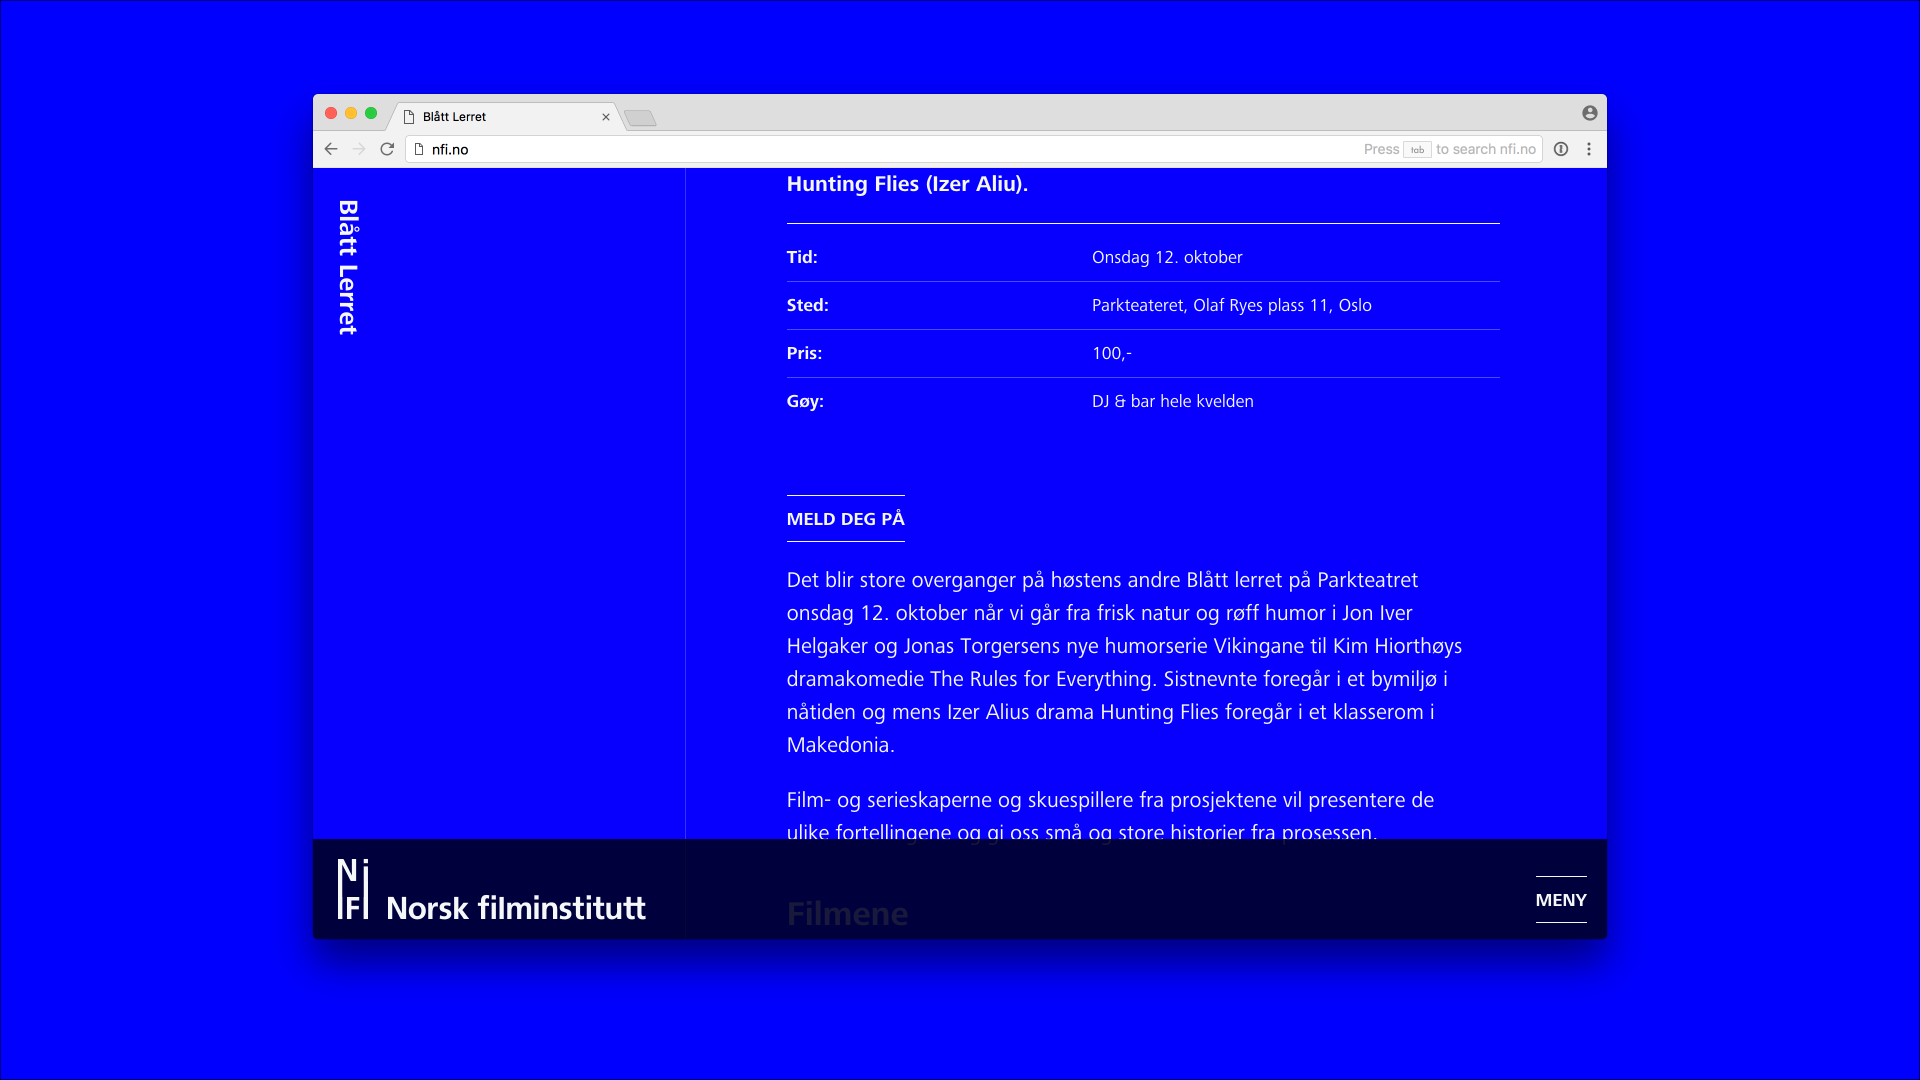
Task: Select the Blått Lerret browser tab
Action: click(x=505, y=117)
